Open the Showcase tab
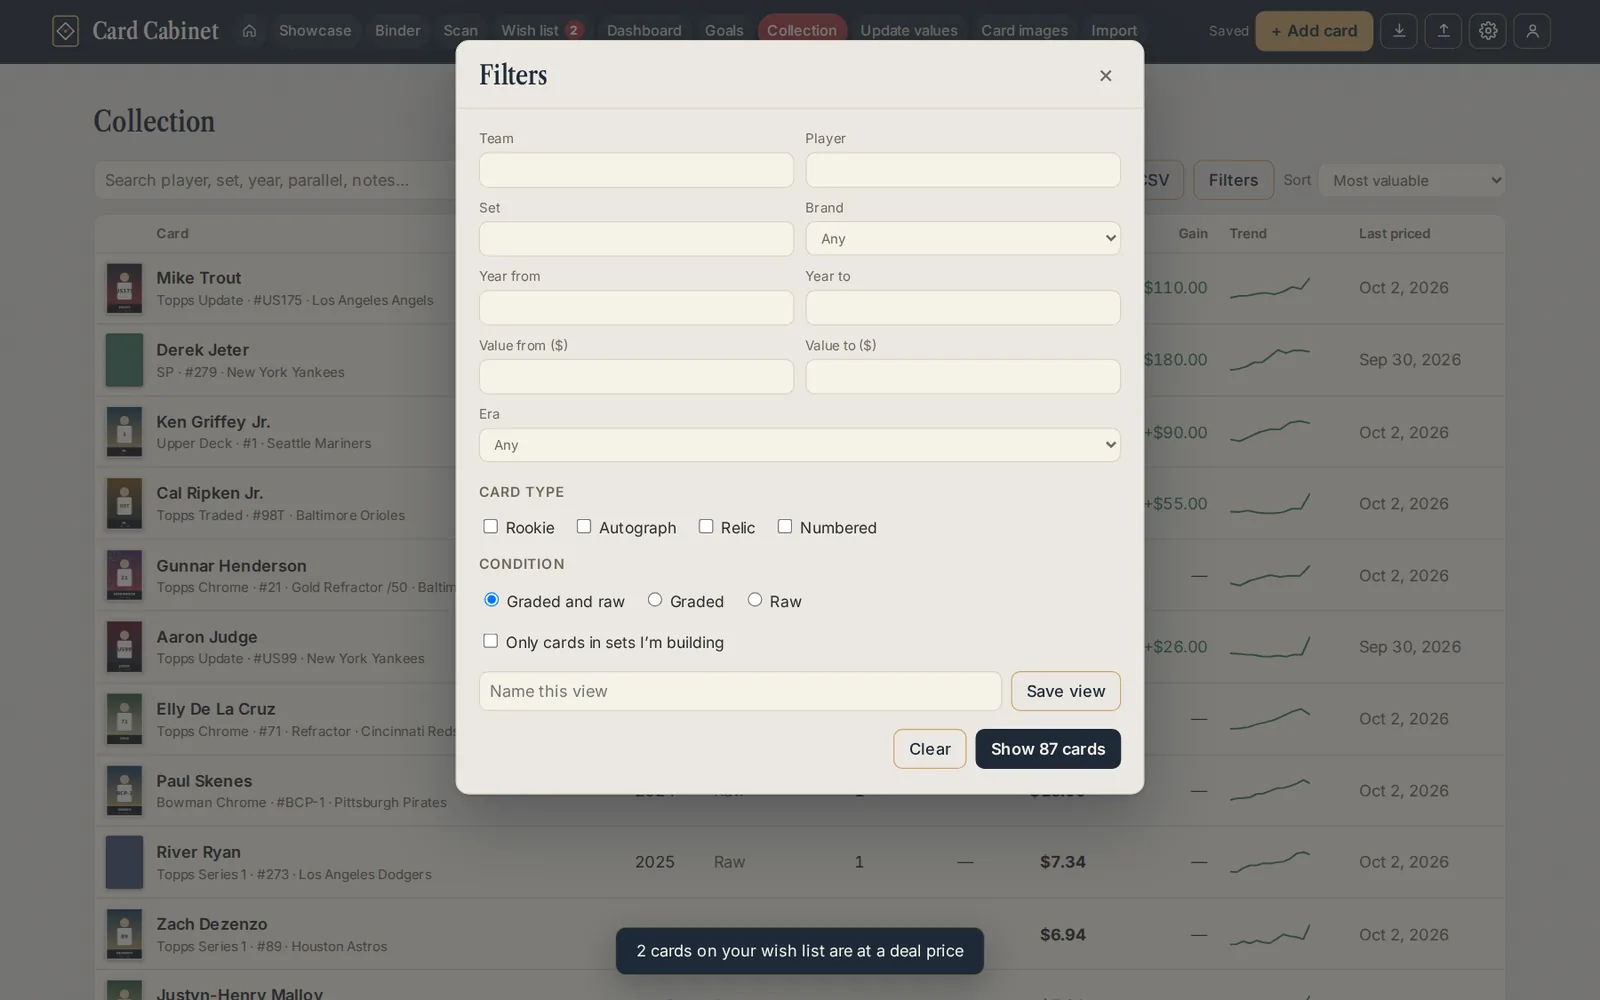 click(x=315, y=31)
